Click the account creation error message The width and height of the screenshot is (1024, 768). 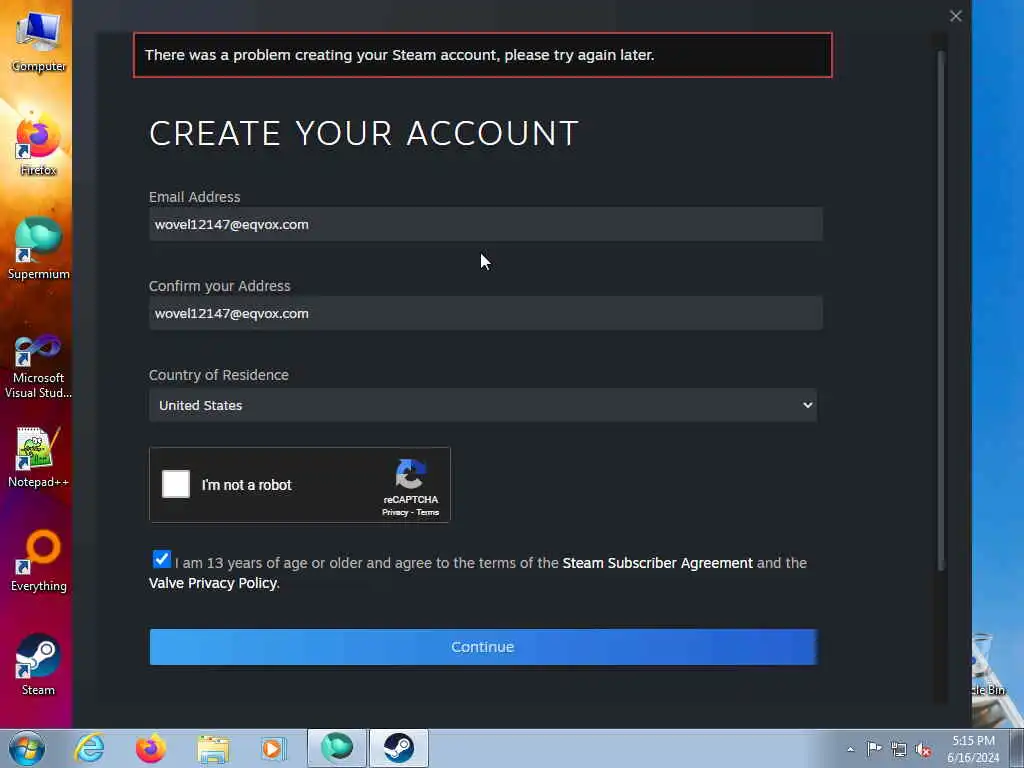(x=483, y=55)
